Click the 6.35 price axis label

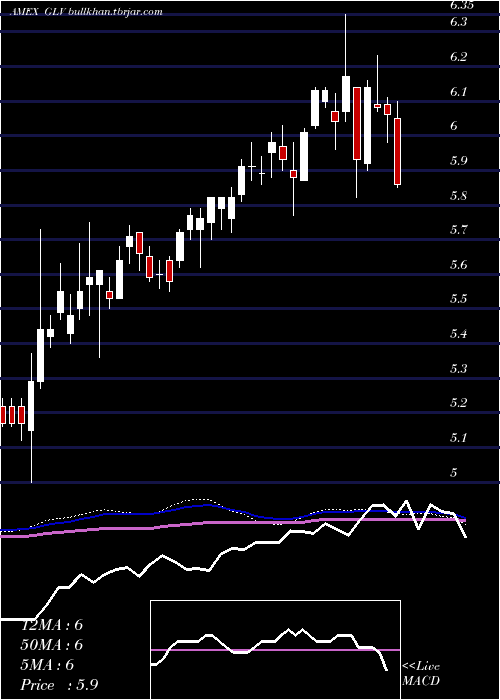pos(462,5)
